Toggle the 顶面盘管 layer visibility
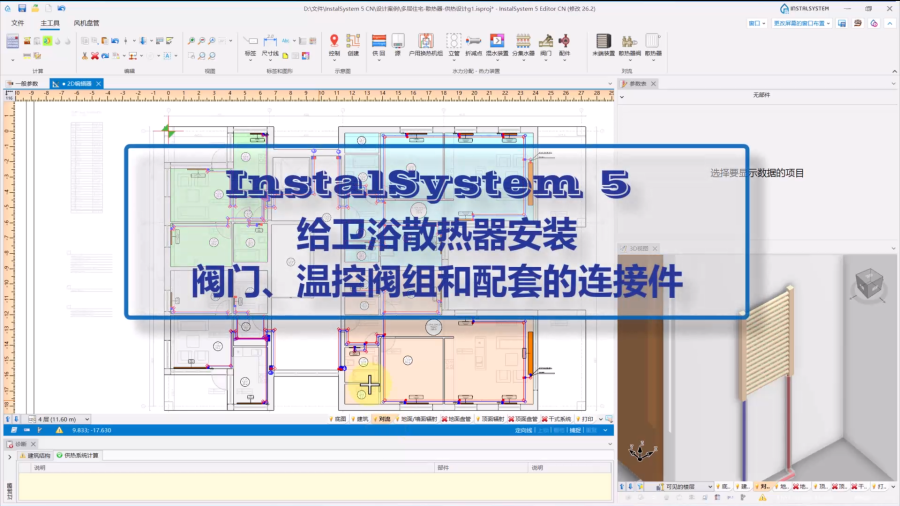The image size is (900, 506). coord(523,419)
